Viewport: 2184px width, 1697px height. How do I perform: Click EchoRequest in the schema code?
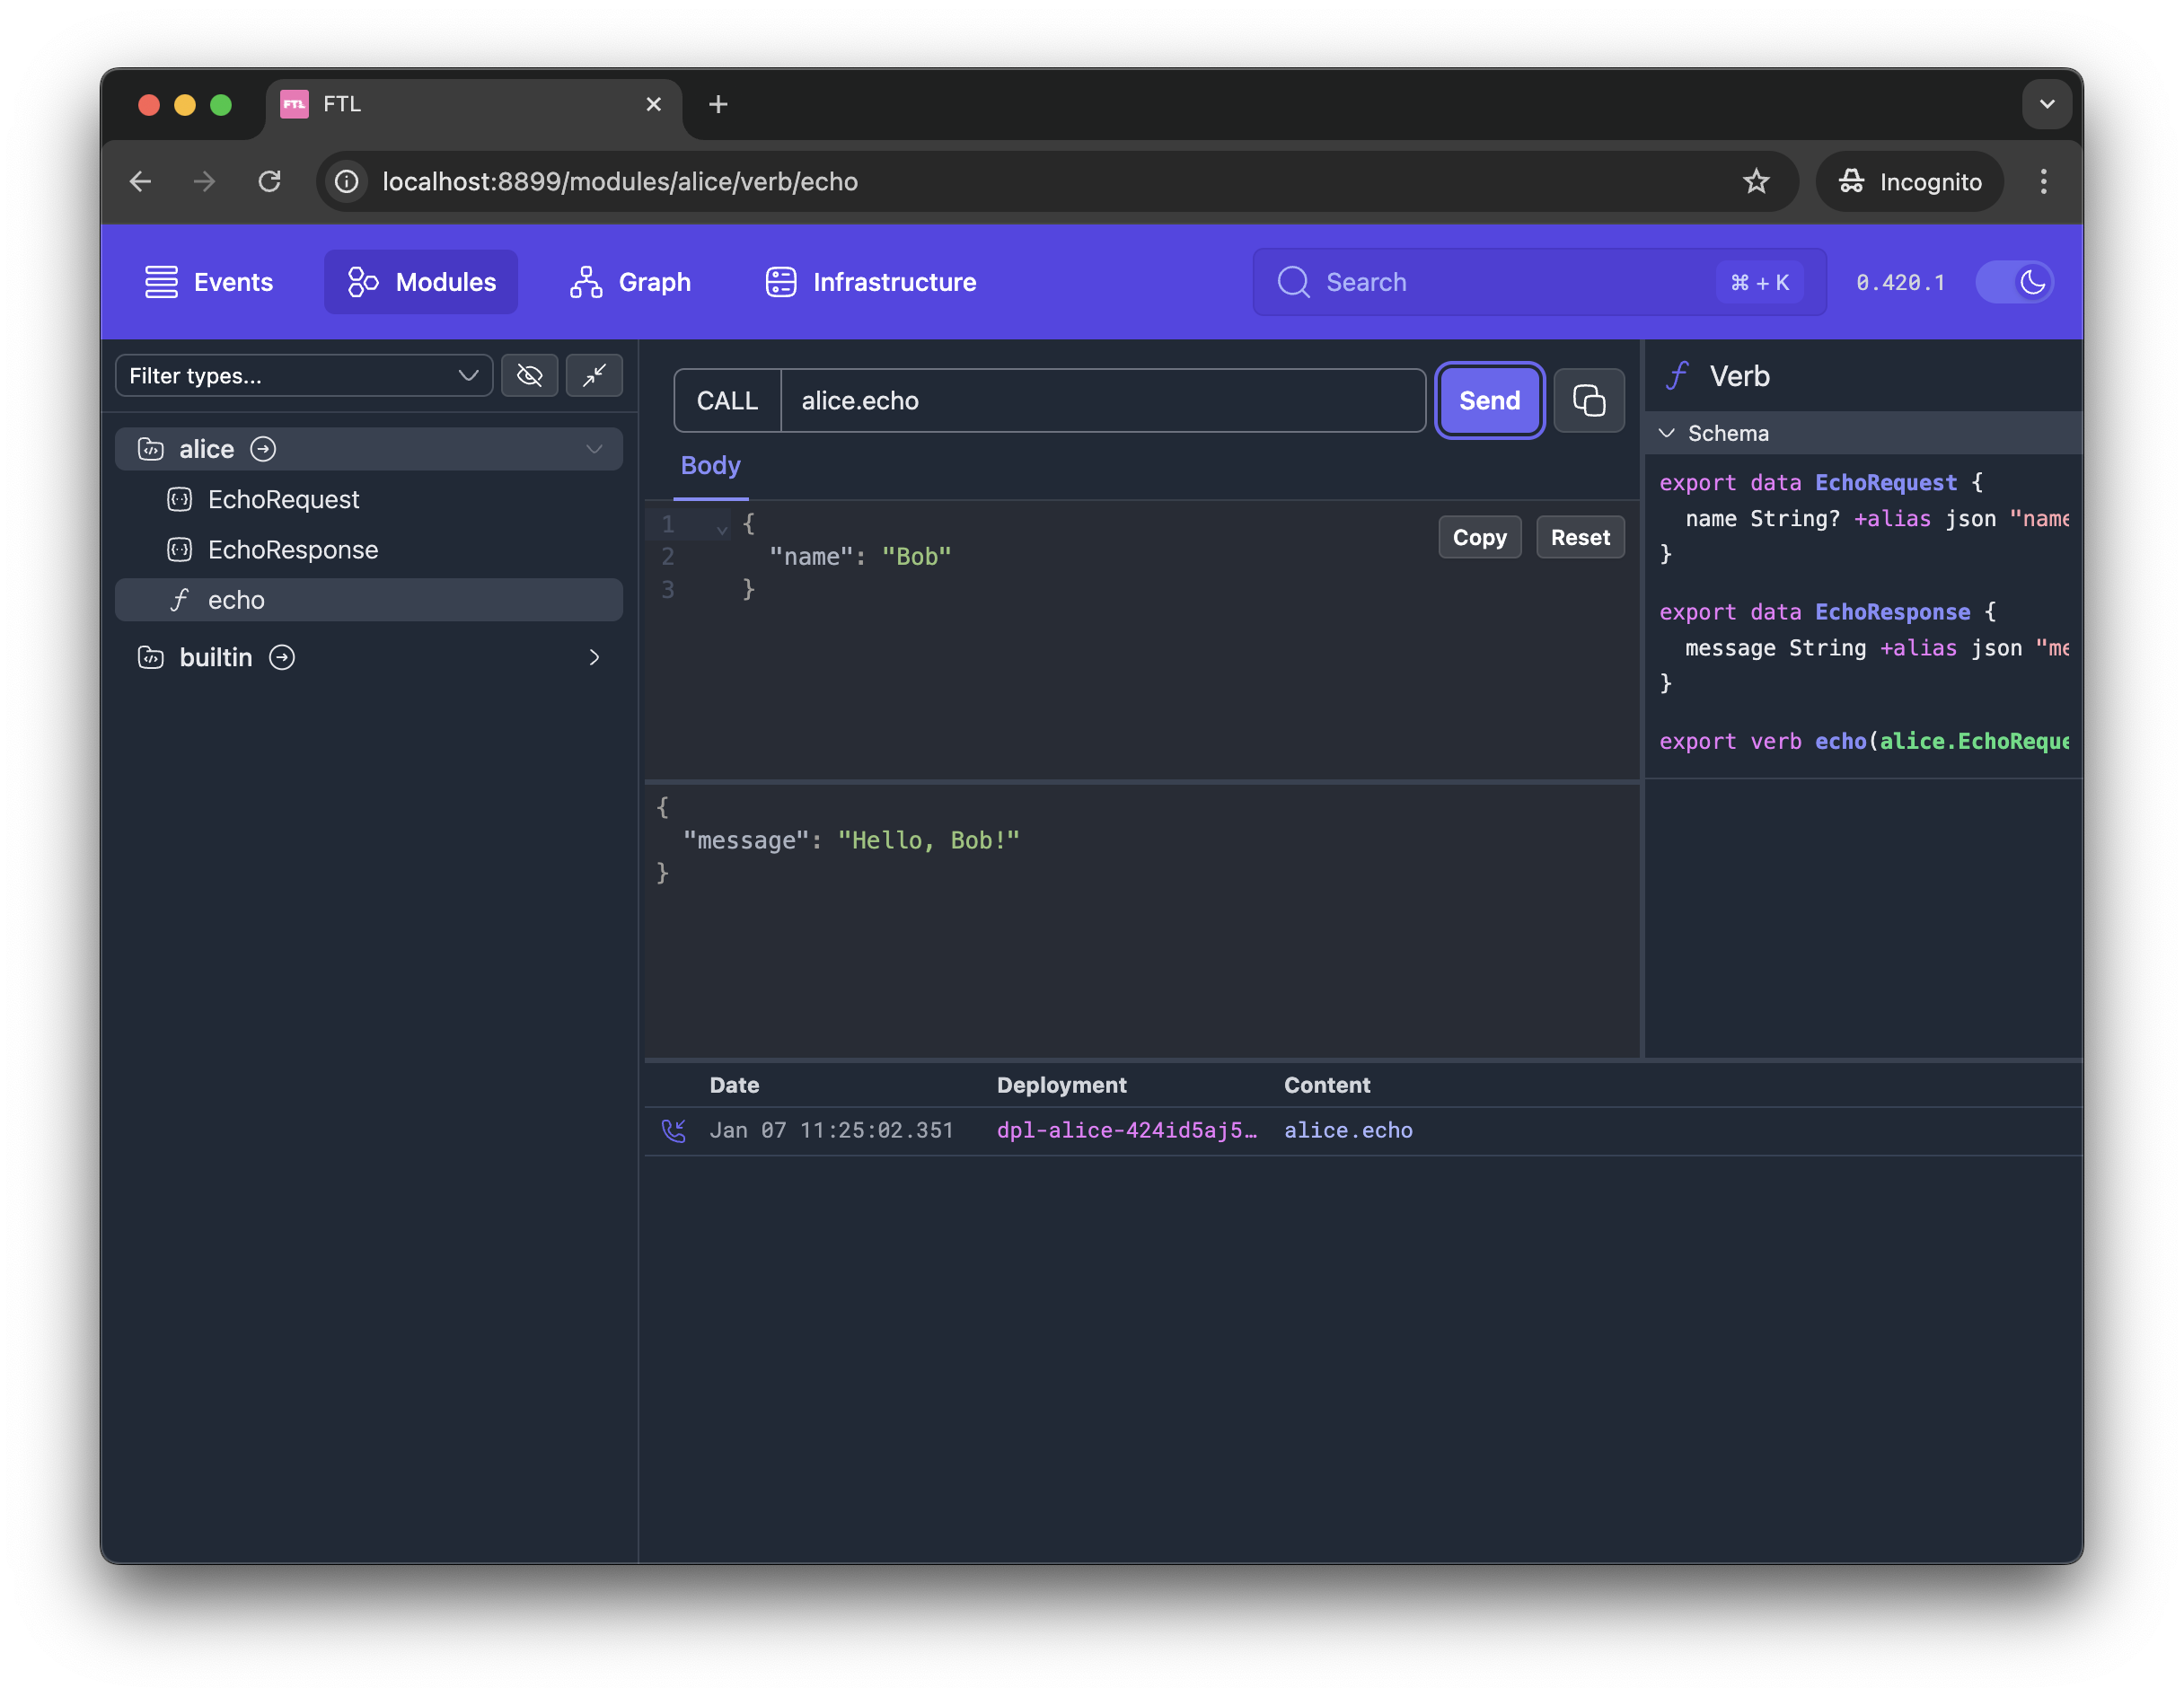coord(1885,482)
